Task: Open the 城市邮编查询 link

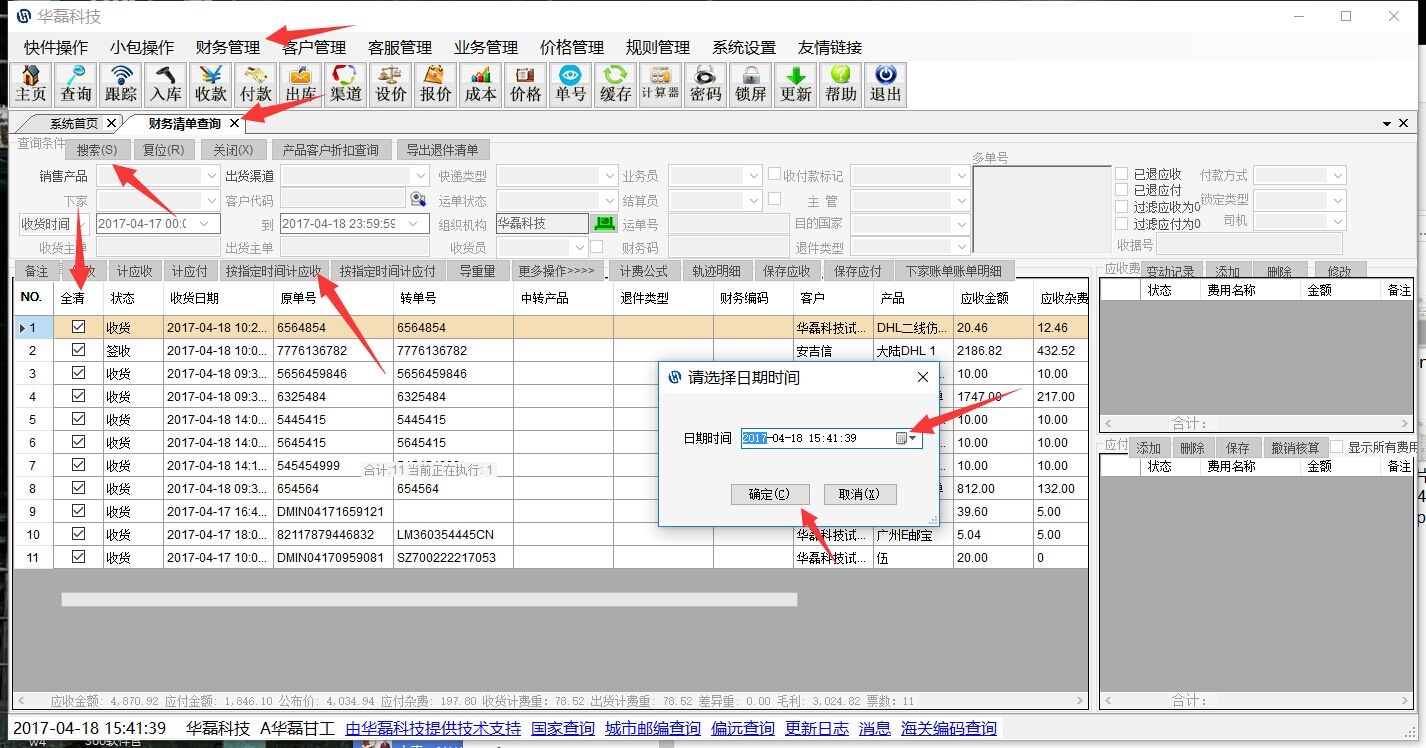Action: 652,728
